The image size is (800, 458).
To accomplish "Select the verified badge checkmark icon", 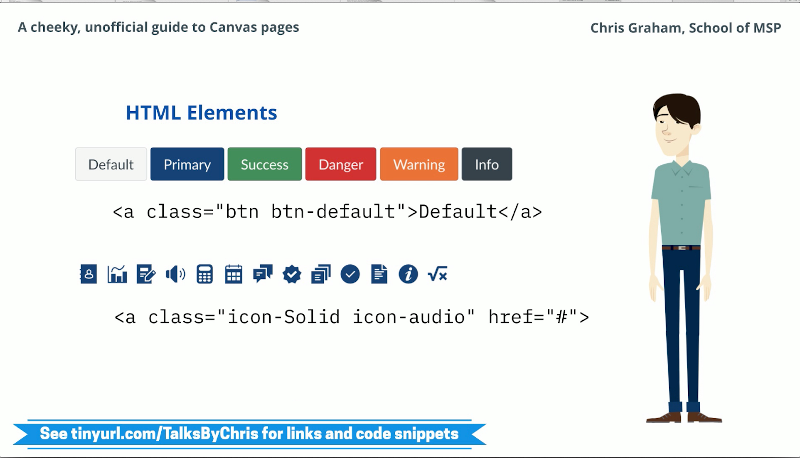I will tap(292, 273).
